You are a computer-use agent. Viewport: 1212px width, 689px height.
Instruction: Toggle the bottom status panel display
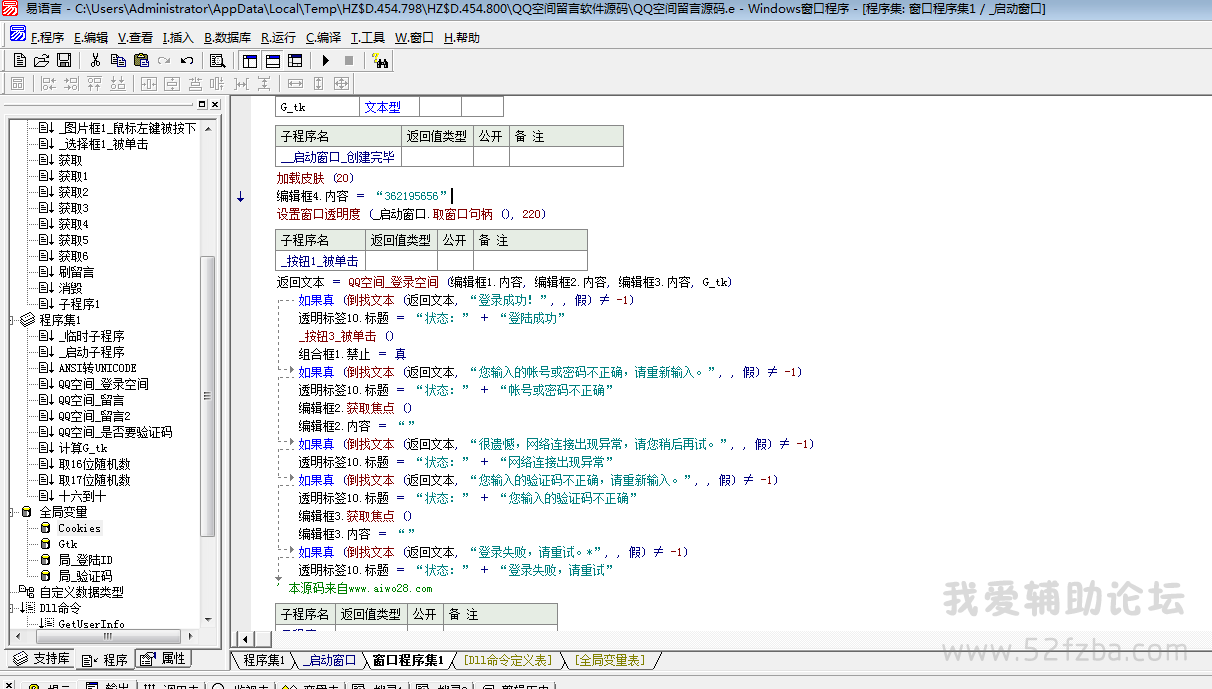tap(272, 60)
